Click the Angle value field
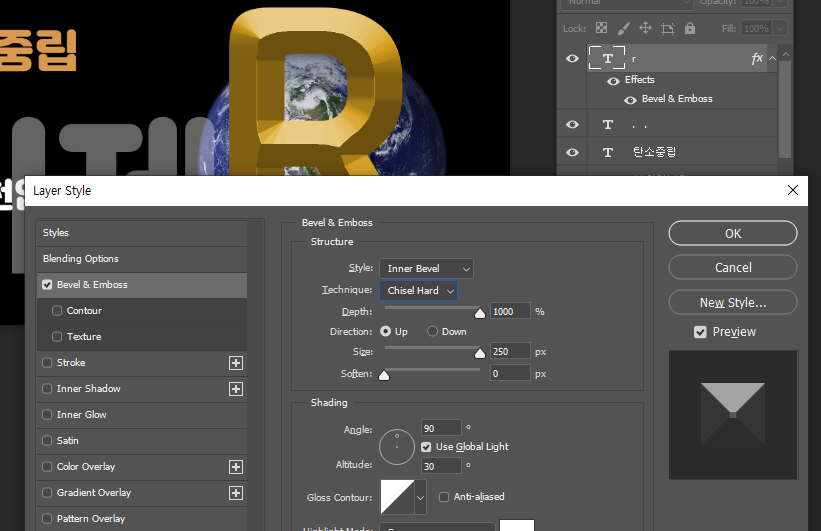This screenshot has width=821, height=531. point(441,428)
